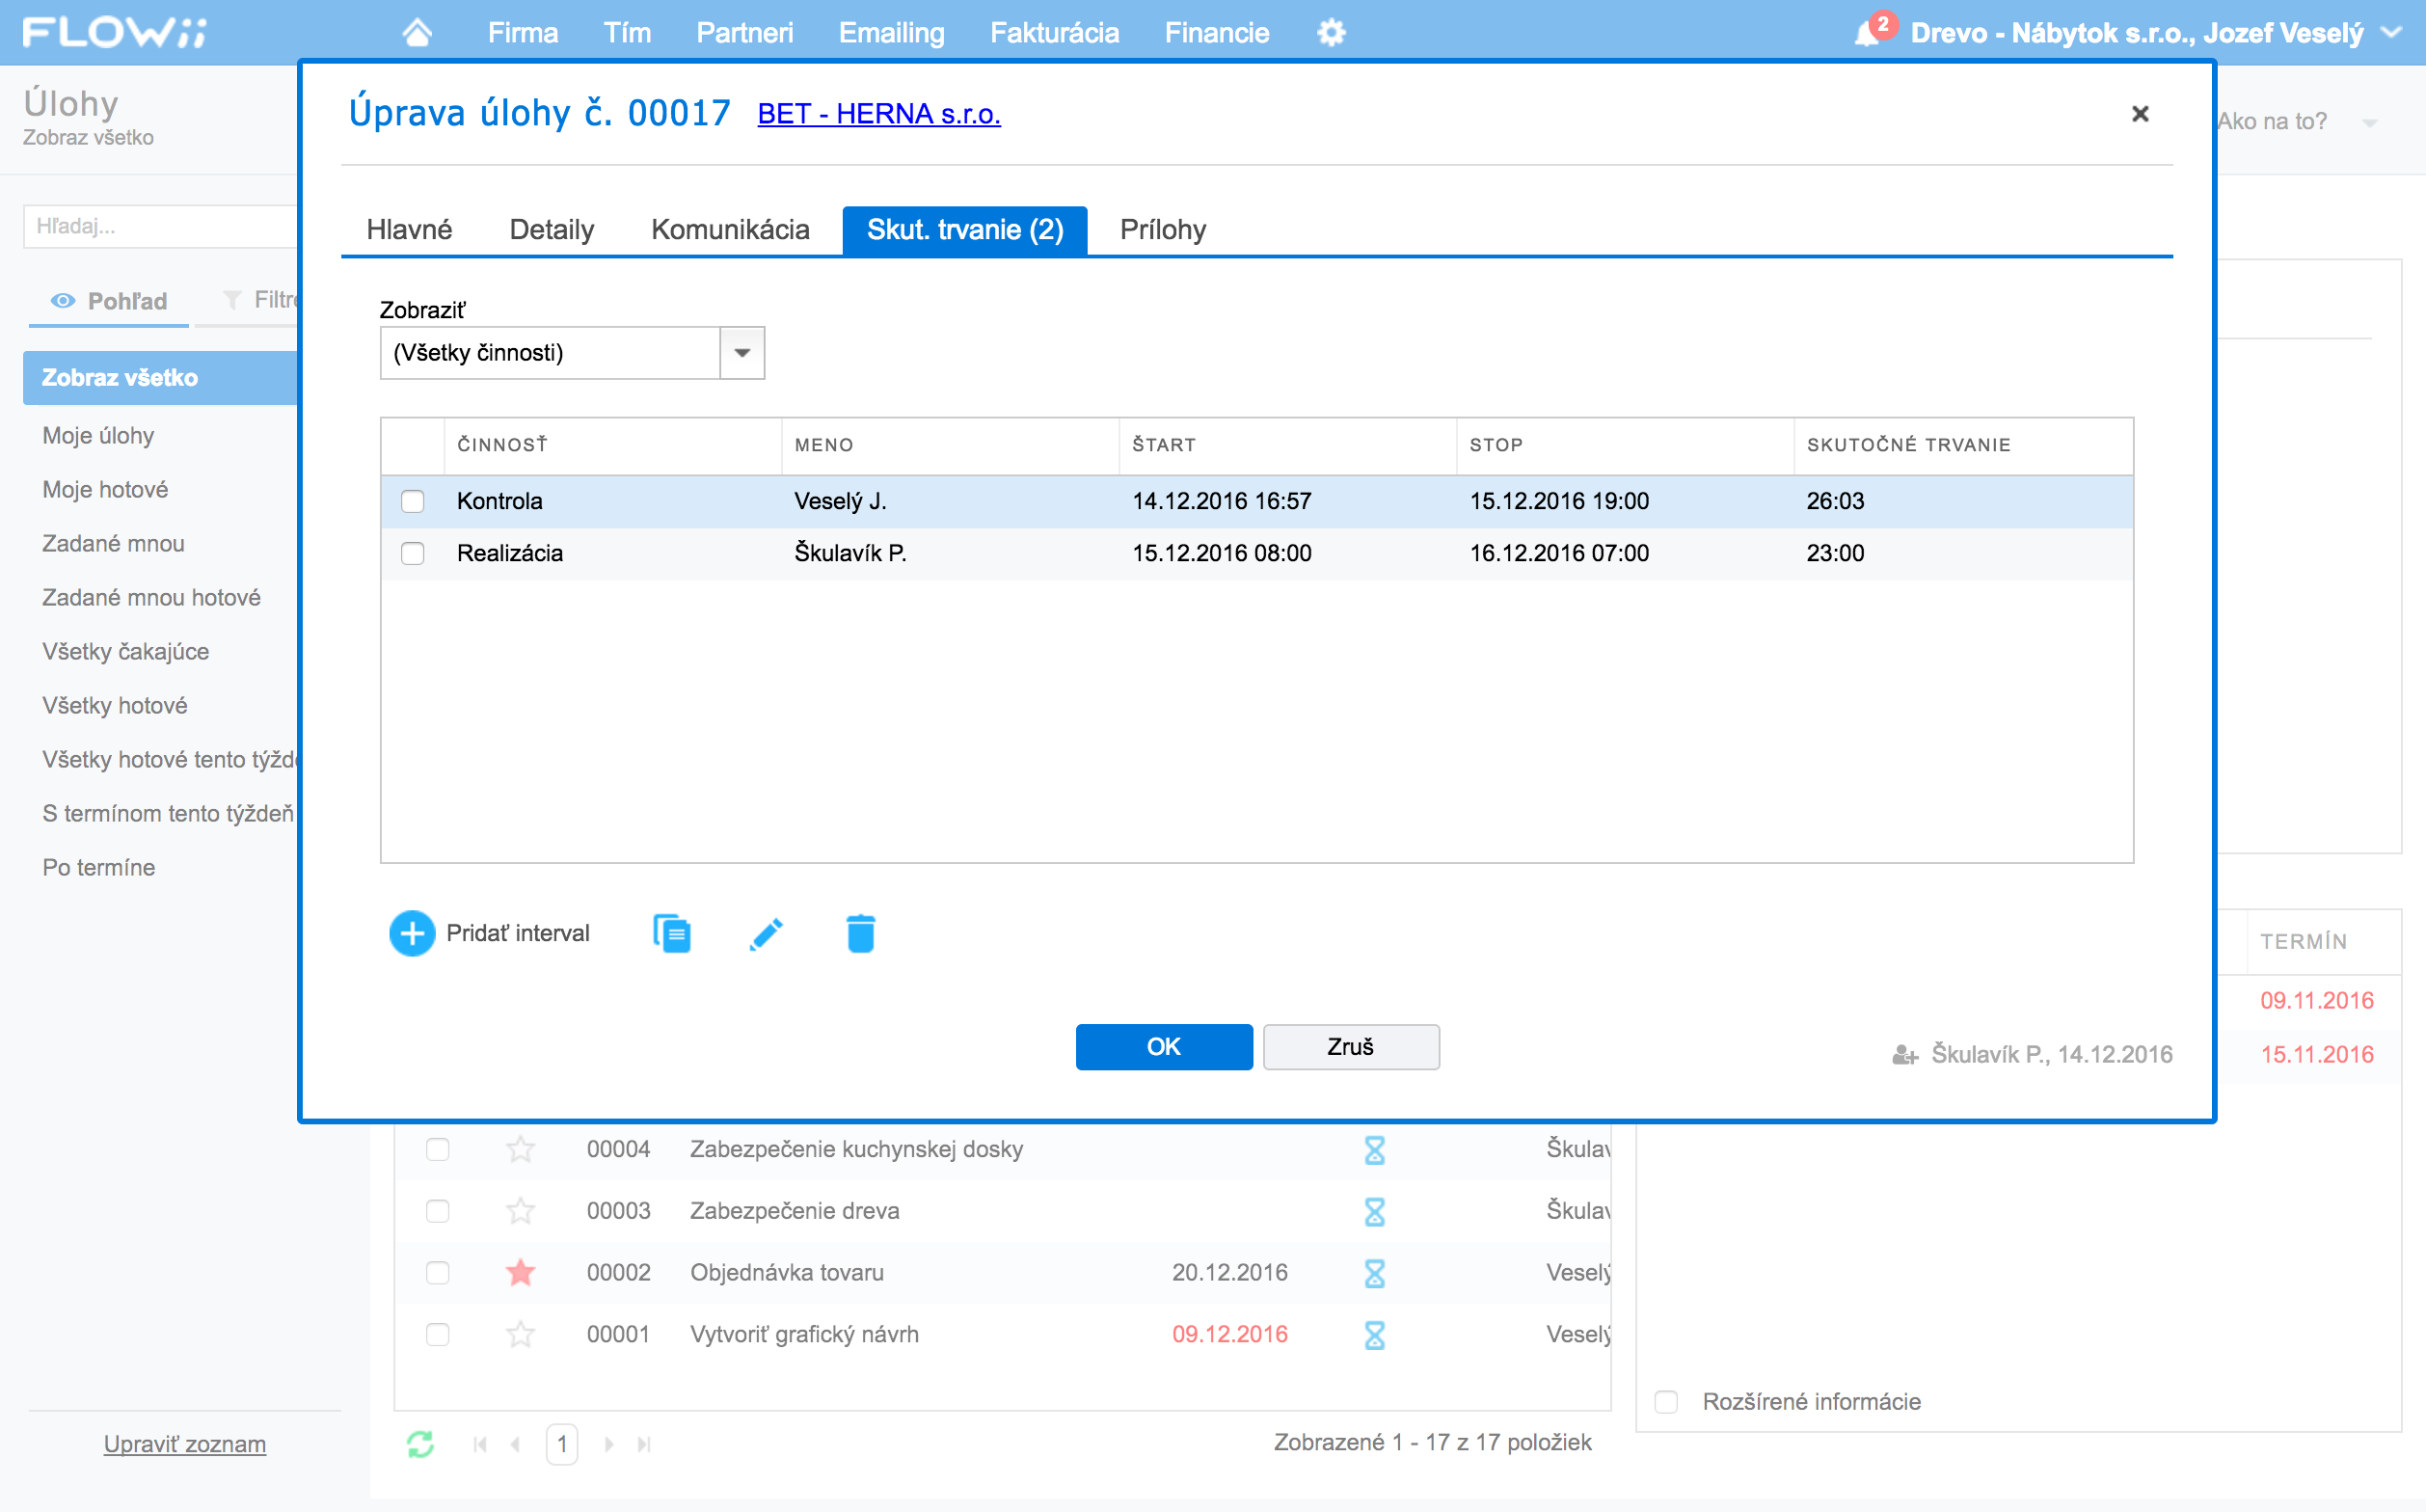Click the Pridať interval label

518,933
